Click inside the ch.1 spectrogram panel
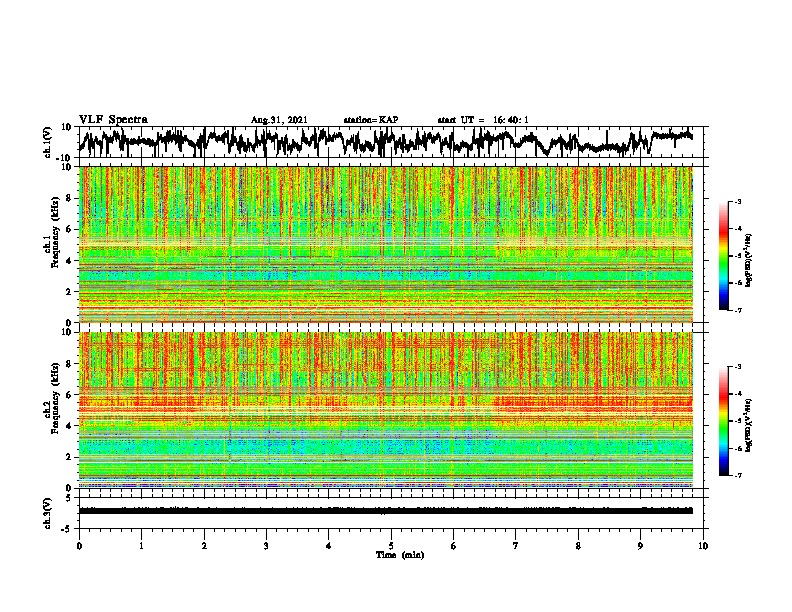 coord(386,244)
